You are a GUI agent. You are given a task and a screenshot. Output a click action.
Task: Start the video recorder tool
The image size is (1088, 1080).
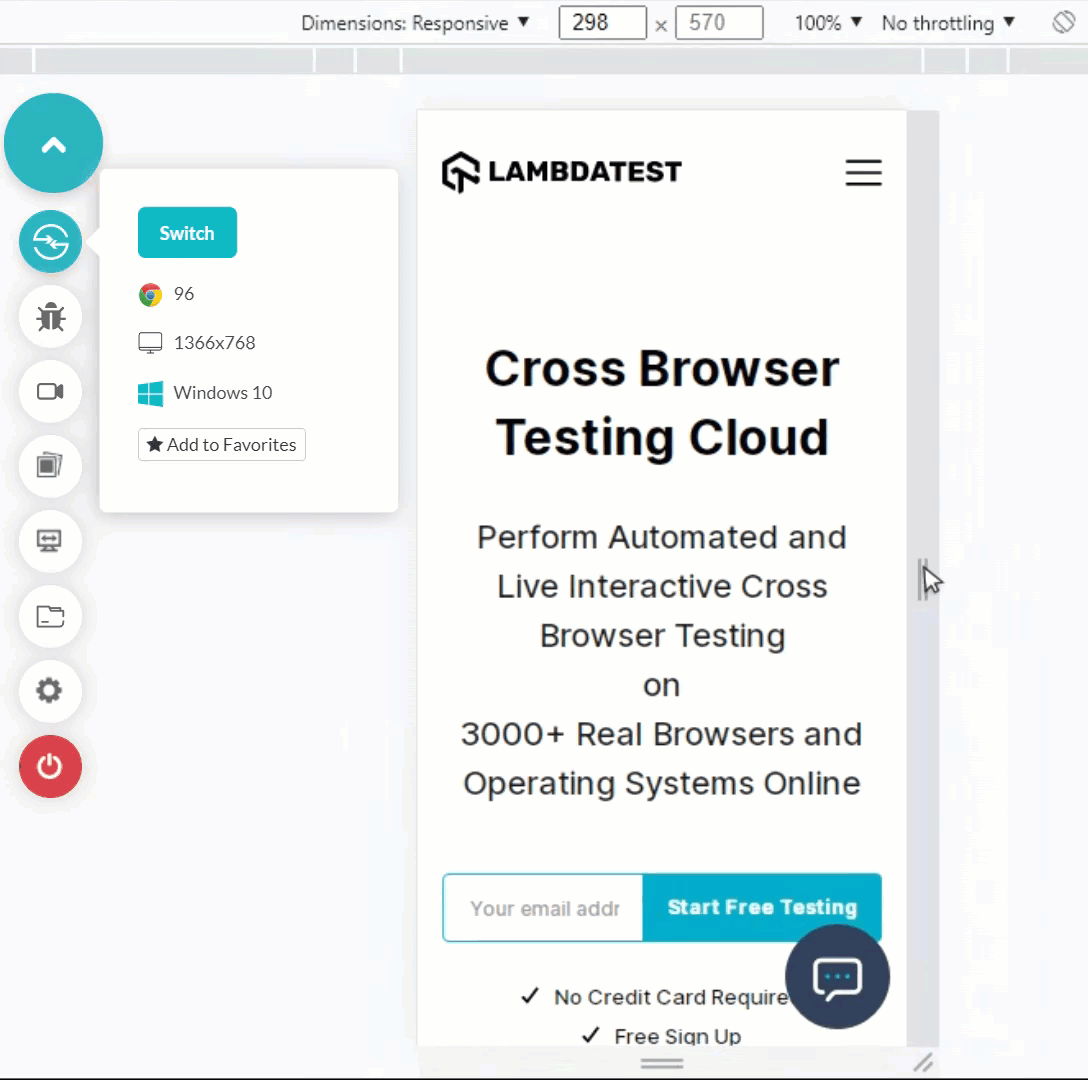[50, 392]
